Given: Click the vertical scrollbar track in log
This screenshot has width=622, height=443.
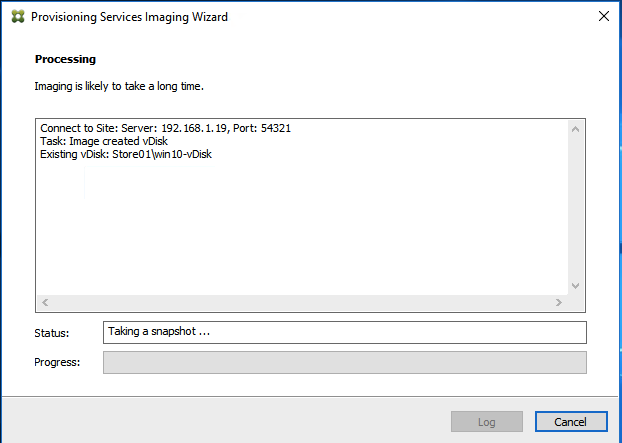Looking at the screenshot, I should point(576,207).
